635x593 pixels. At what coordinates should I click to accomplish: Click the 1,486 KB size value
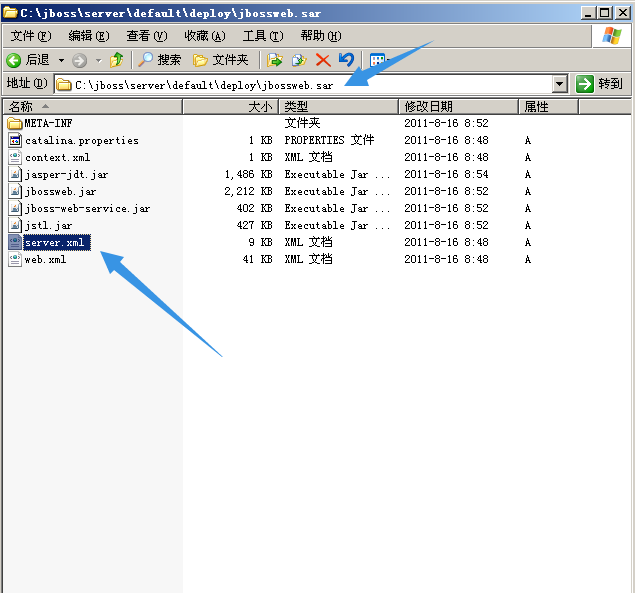tap(248, 175)
